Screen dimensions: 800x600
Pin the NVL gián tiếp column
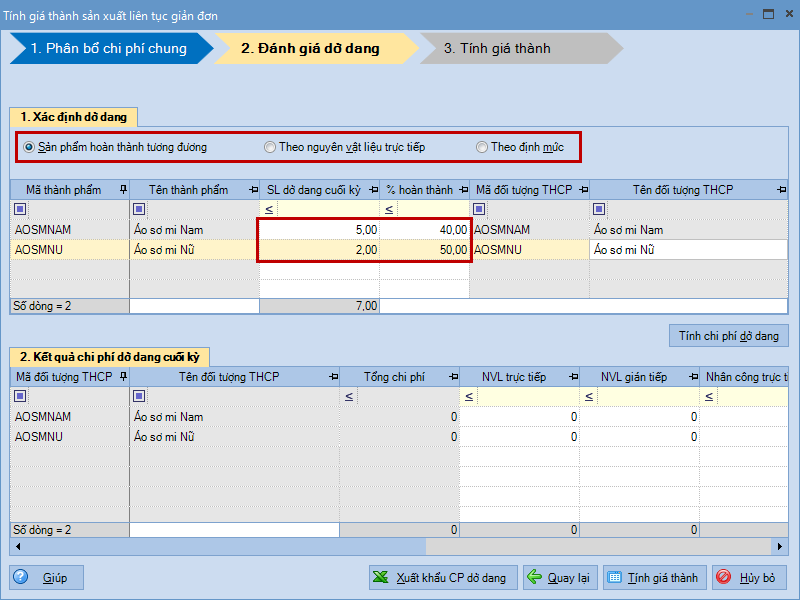pyautogui.click(x=693, y=377)
